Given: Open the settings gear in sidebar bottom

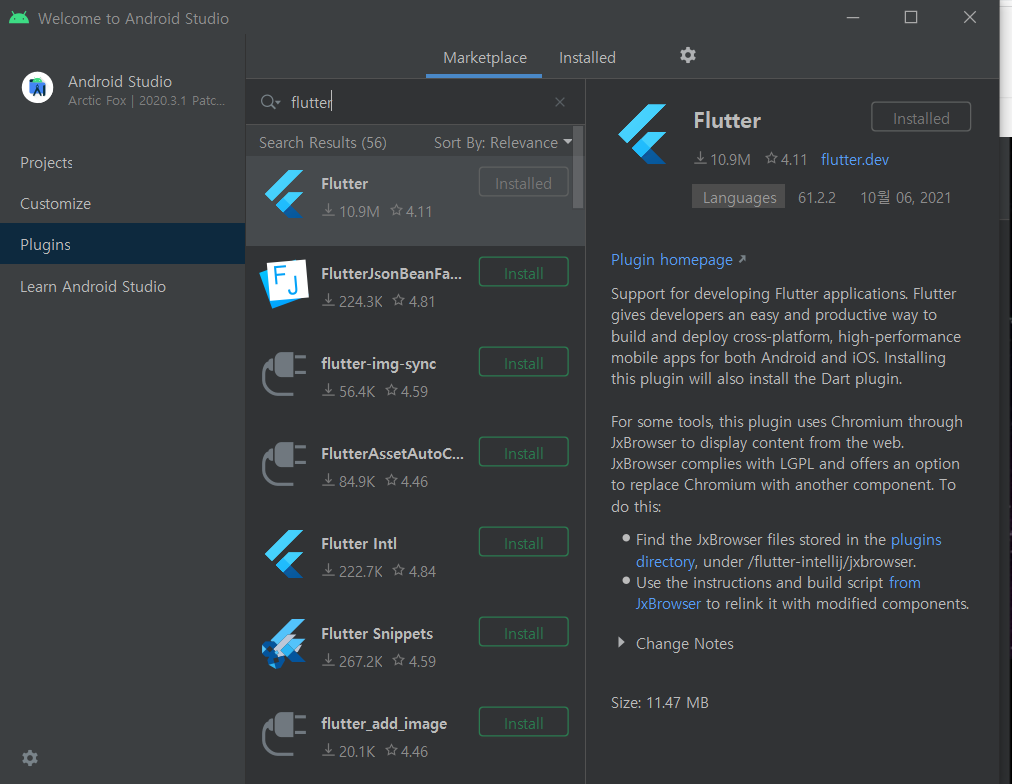Looking at the screenshot, I should pyautogui.click(x=30, y=758).
